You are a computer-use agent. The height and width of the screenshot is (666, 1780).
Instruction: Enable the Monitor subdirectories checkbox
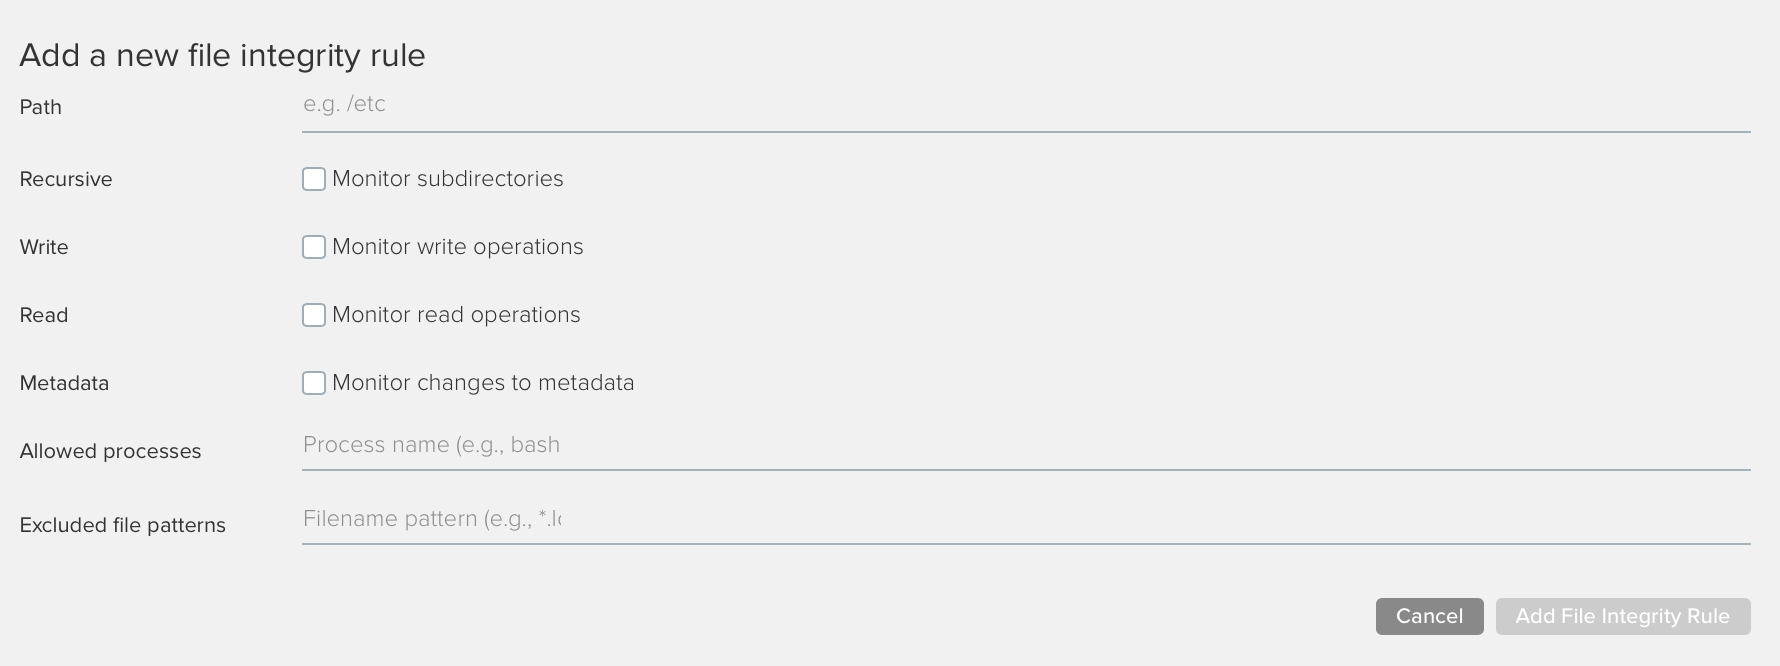[314, 179]
